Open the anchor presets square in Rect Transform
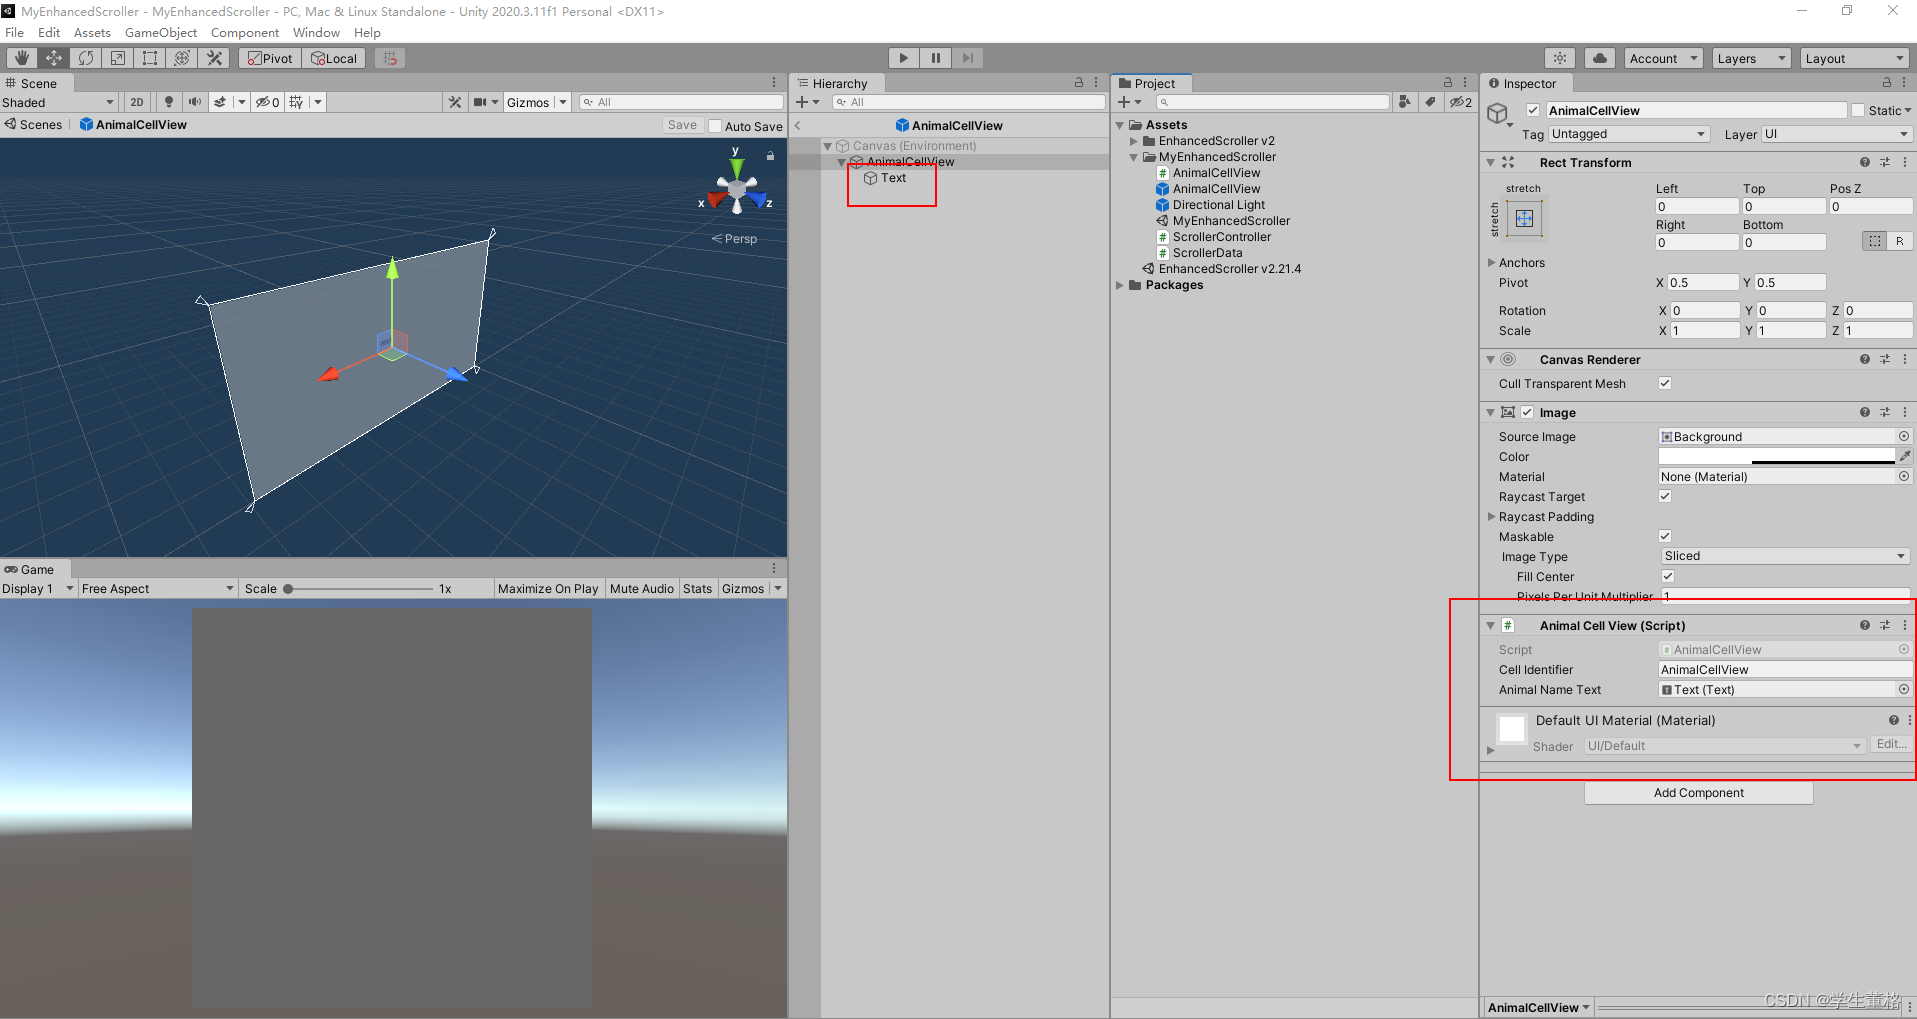The height and width of the screenshot is (1019, 1917). point(1524,218)
